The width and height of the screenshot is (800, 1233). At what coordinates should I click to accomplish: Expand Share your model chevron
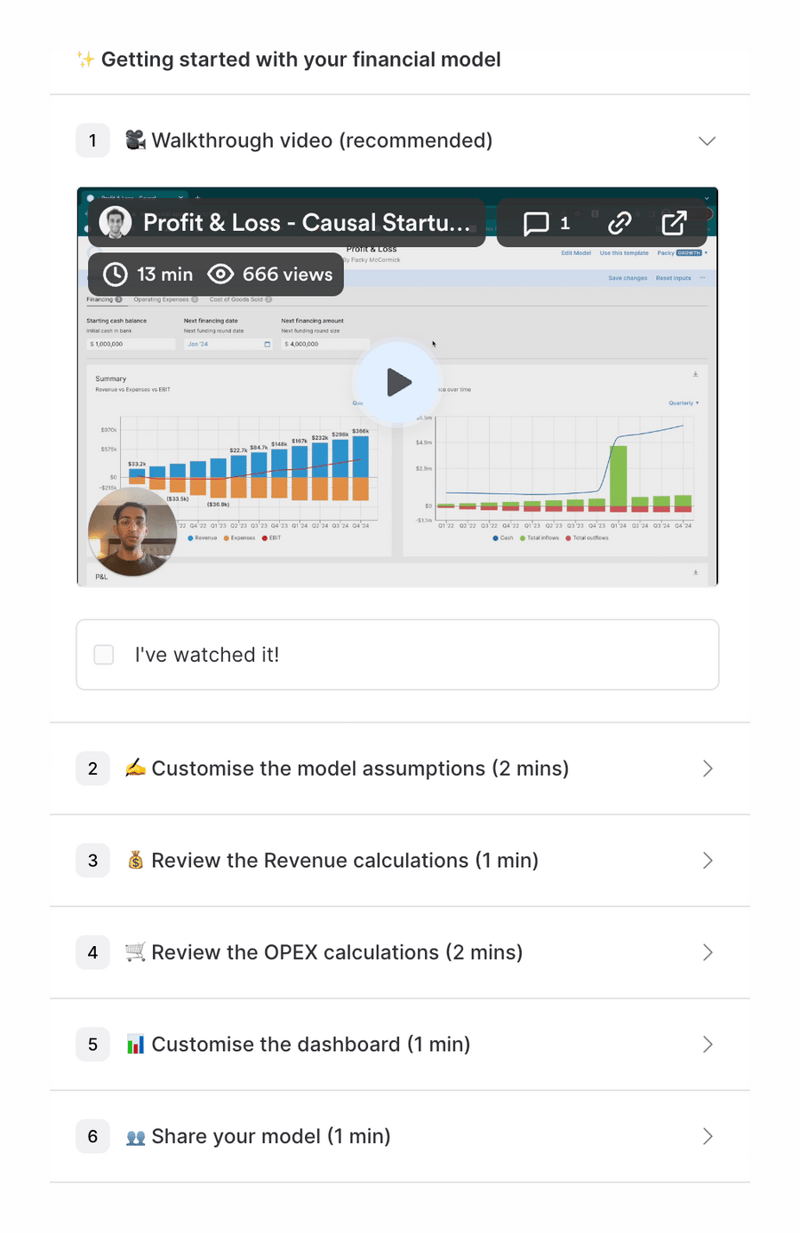point(707,1137)
